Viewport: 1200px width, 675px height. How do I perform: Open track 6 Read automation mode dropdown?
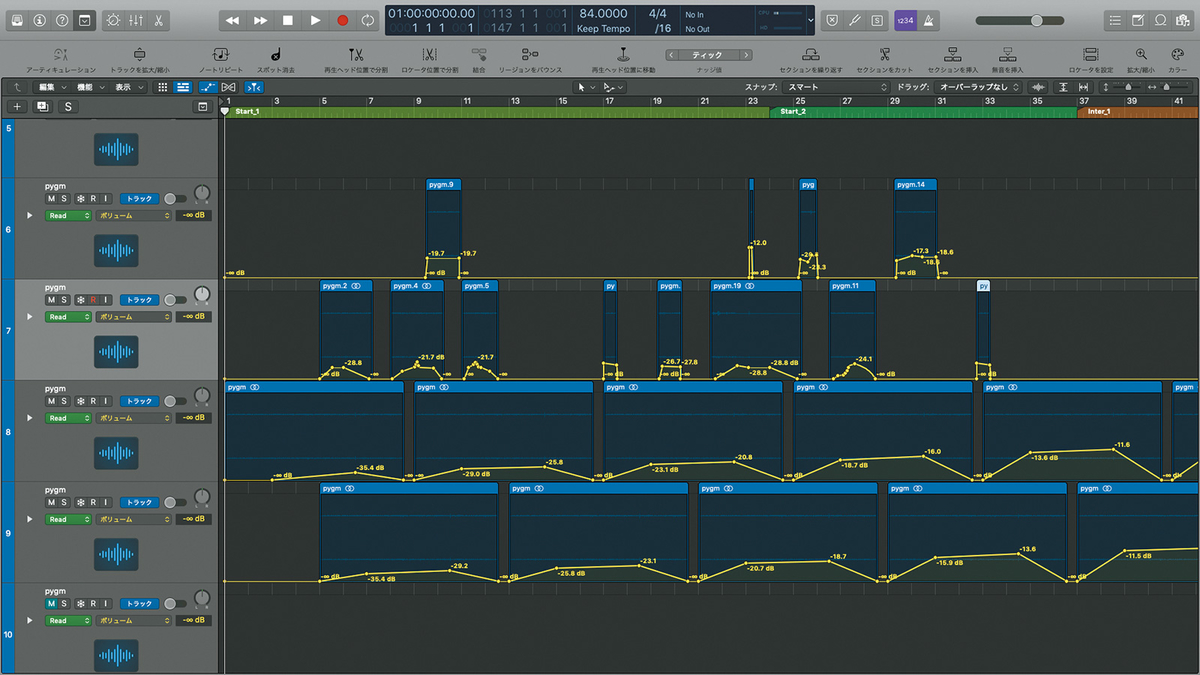(68, 215)
